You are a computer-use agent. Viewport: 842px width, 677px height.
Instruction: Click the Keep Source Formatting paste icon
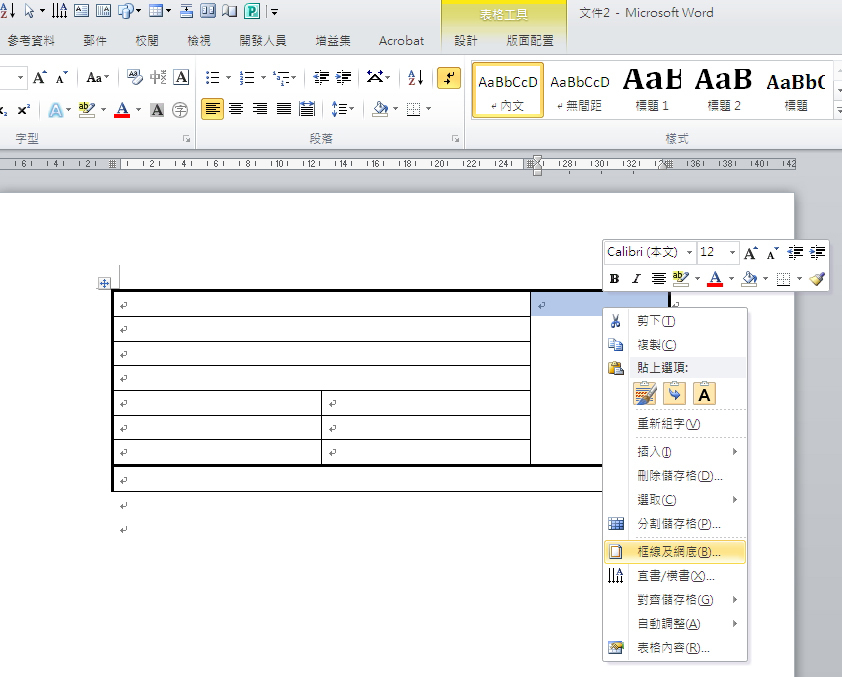tap(645, 394)
